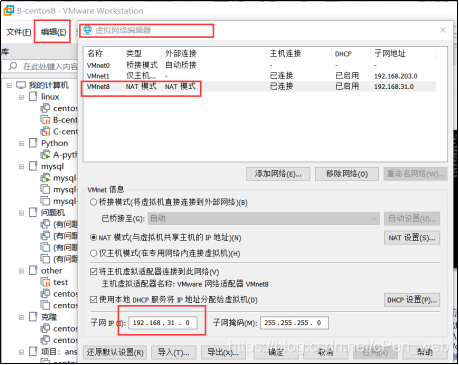459x365 pixels.
Task: Open NAT 设置(S)... dialog
Action: [x=412, y=238]
